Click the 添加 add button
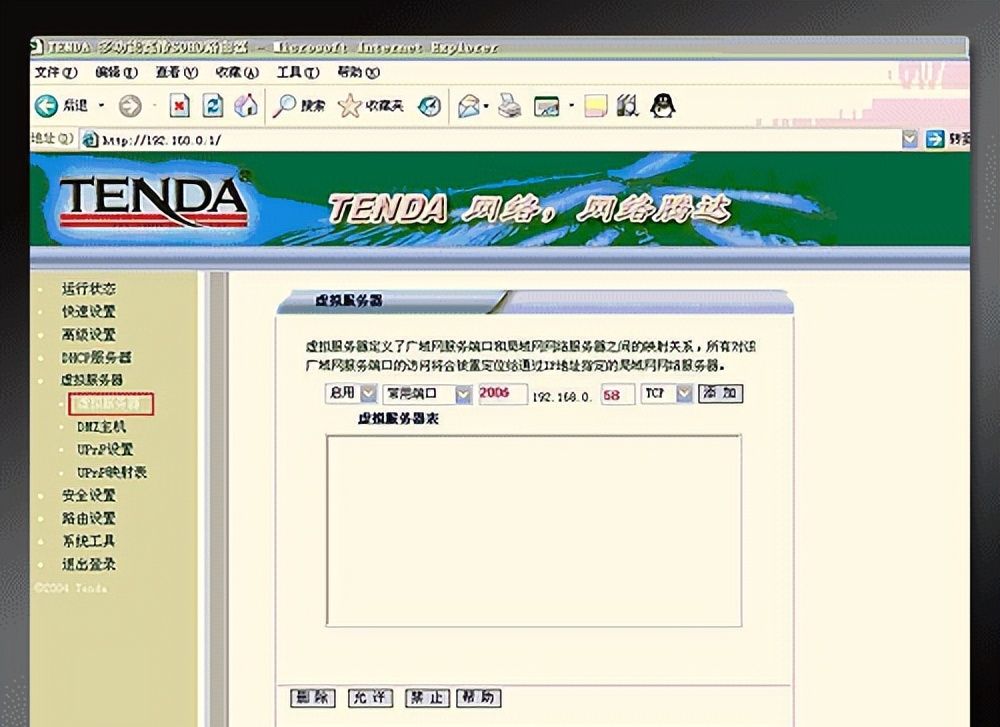Screen dimensions: 1000x727 pyautogui.click(x=721, y=393)
